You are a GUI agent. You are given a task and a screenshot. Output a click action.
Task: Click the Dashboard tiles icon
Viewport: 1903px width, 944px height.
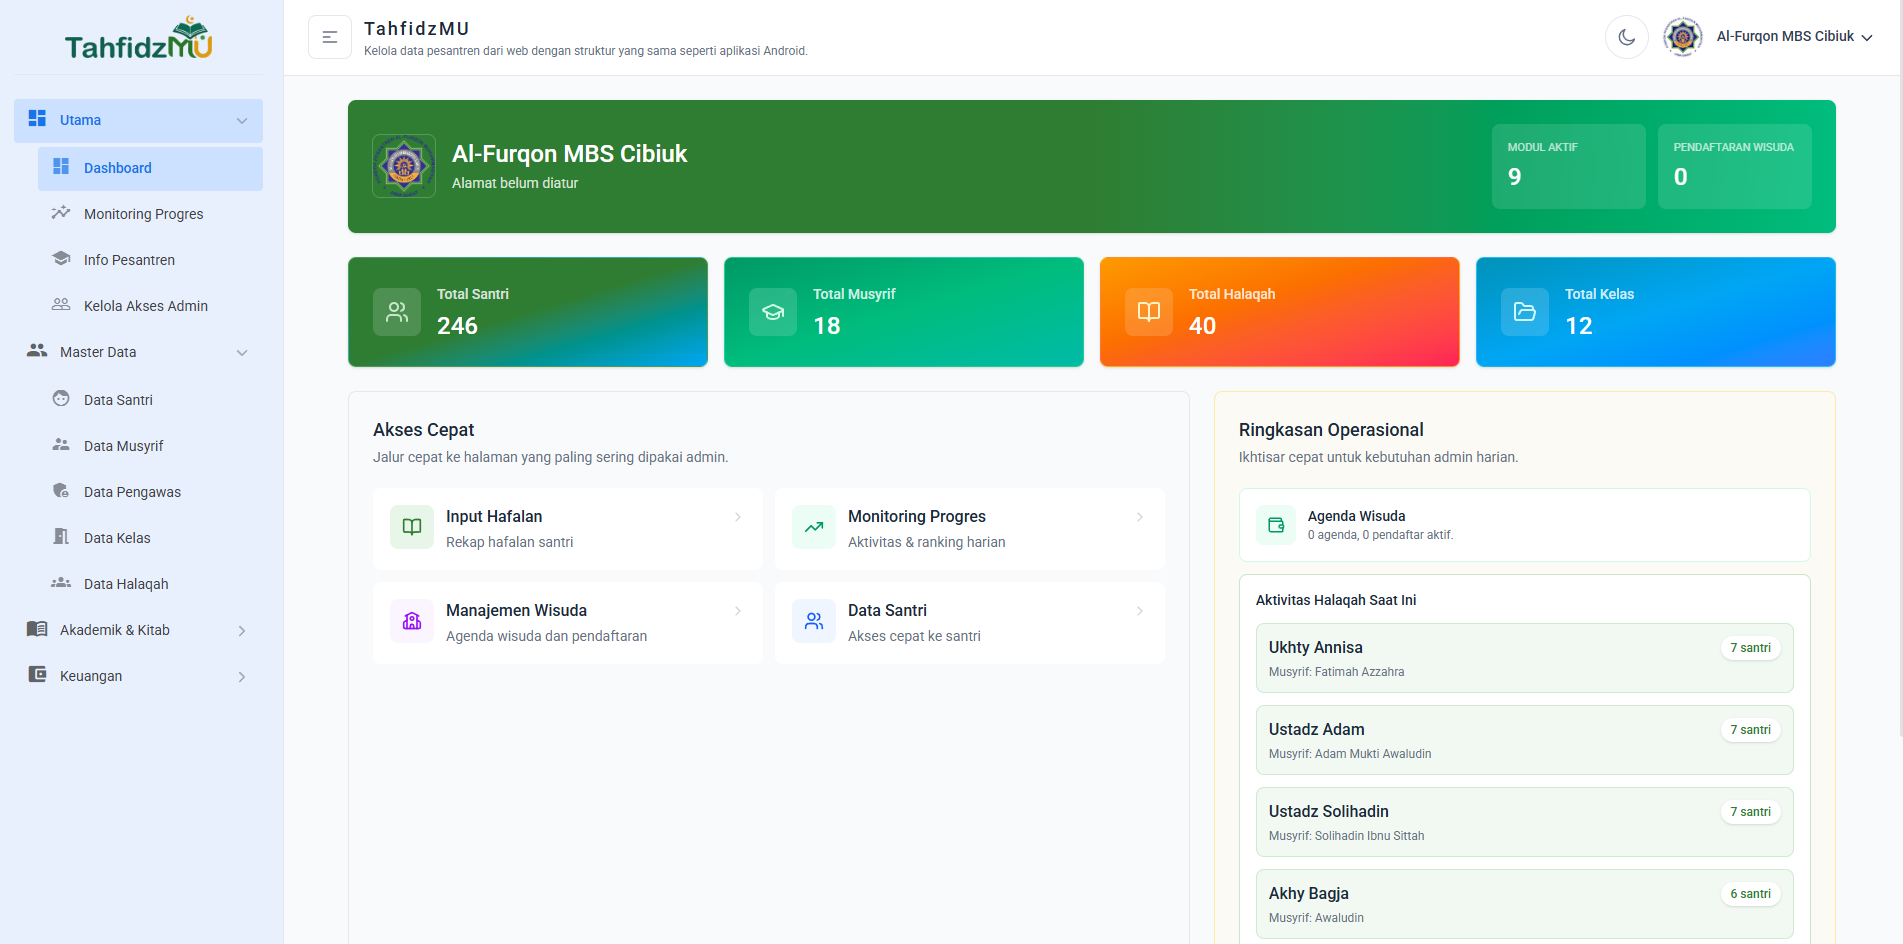point(61,167)
